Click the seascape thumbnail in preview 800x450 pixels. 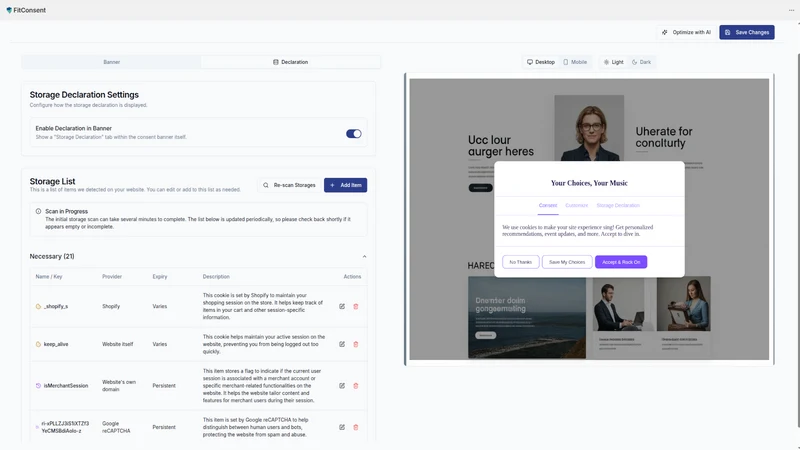pos(527,317)
